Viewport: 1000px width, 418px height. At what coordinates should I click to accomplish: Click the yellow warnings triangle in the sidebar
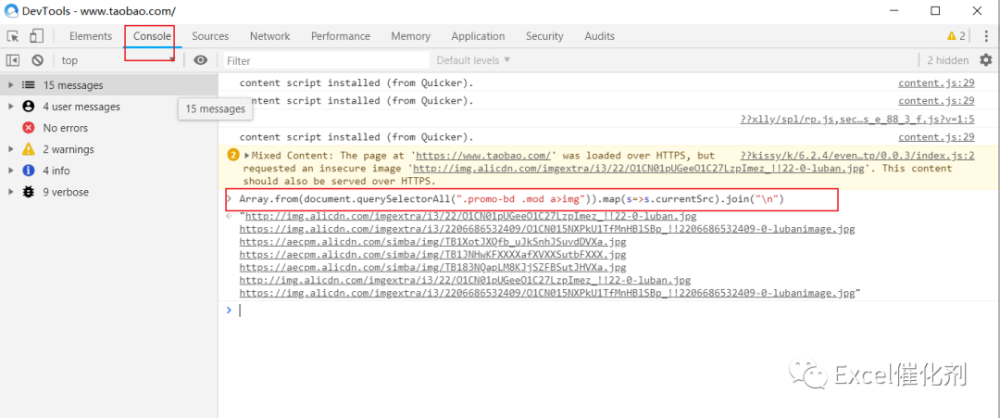[28, 149]
